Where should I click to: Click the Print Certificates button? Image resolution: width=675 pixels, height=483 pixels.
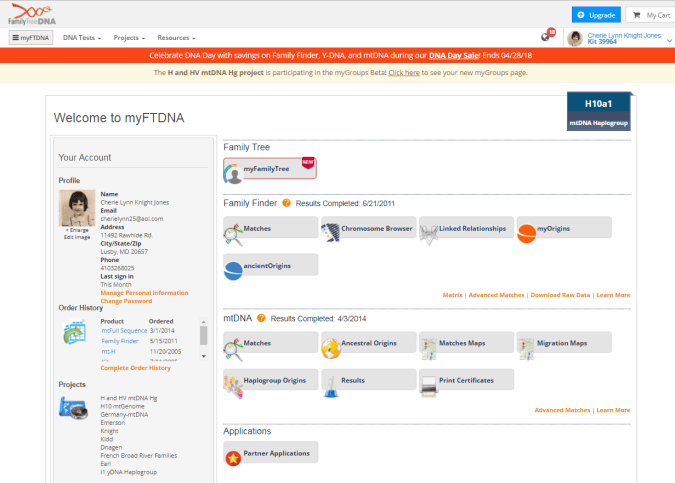click(465, 380)
